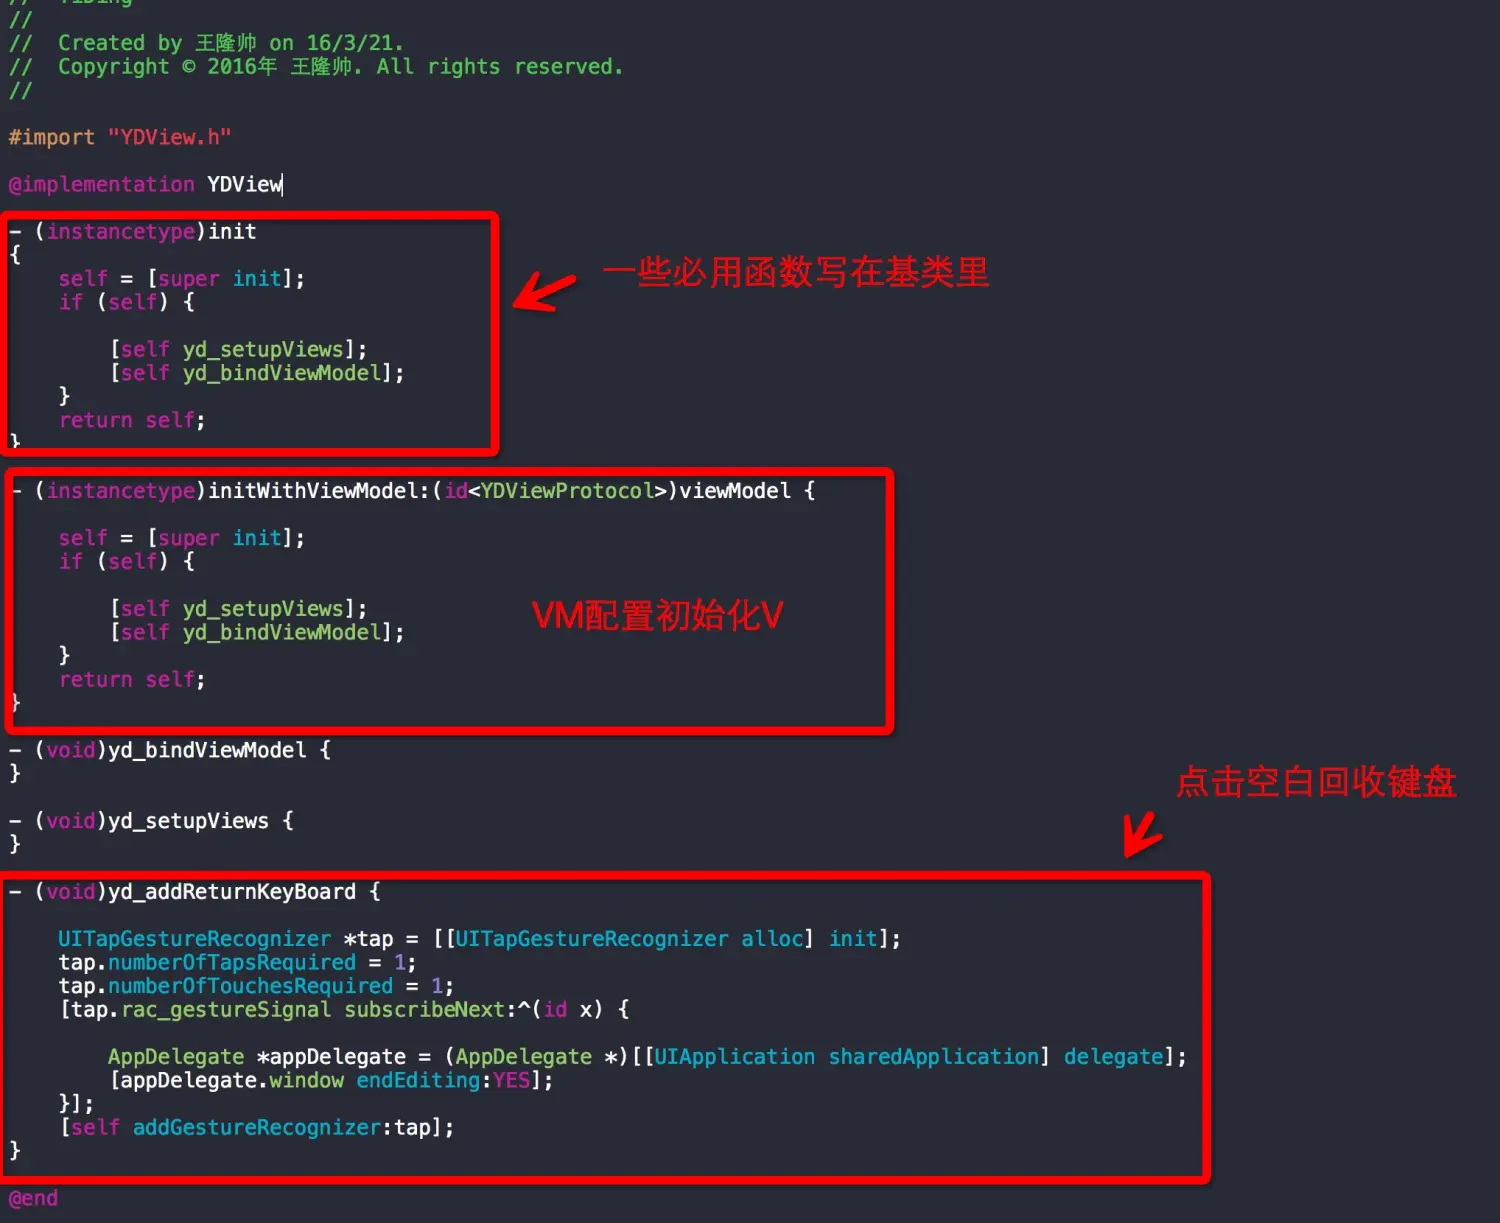Viewport: 1500px width, 1223px height.
Task: Click the red arrow pointing to init method
Action: 545,291
